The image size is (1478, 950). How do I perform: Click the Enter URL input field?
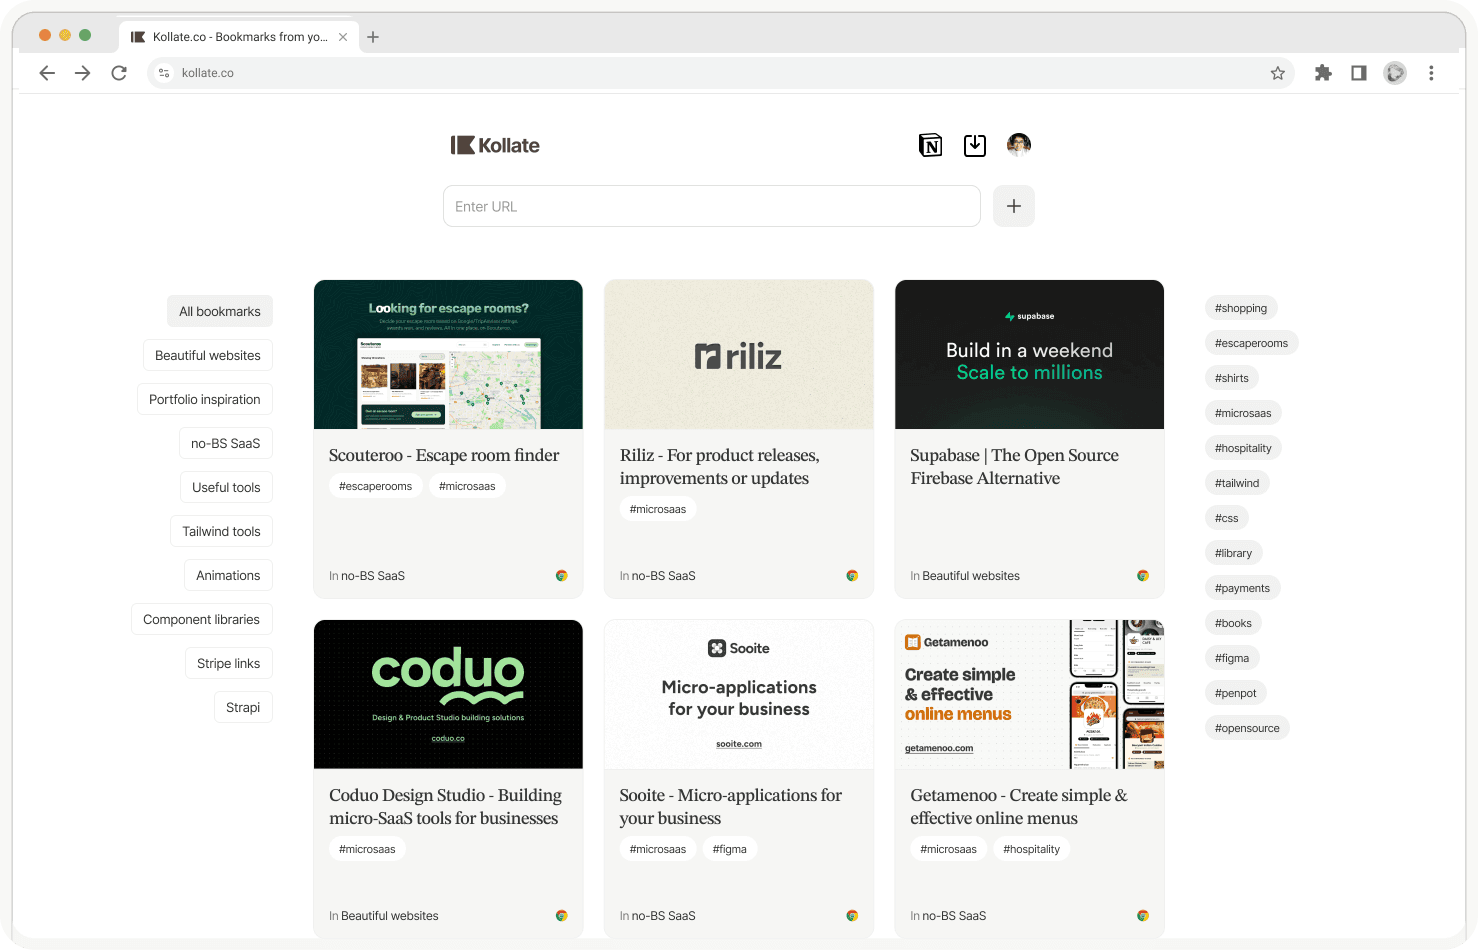tap(712, 206)
